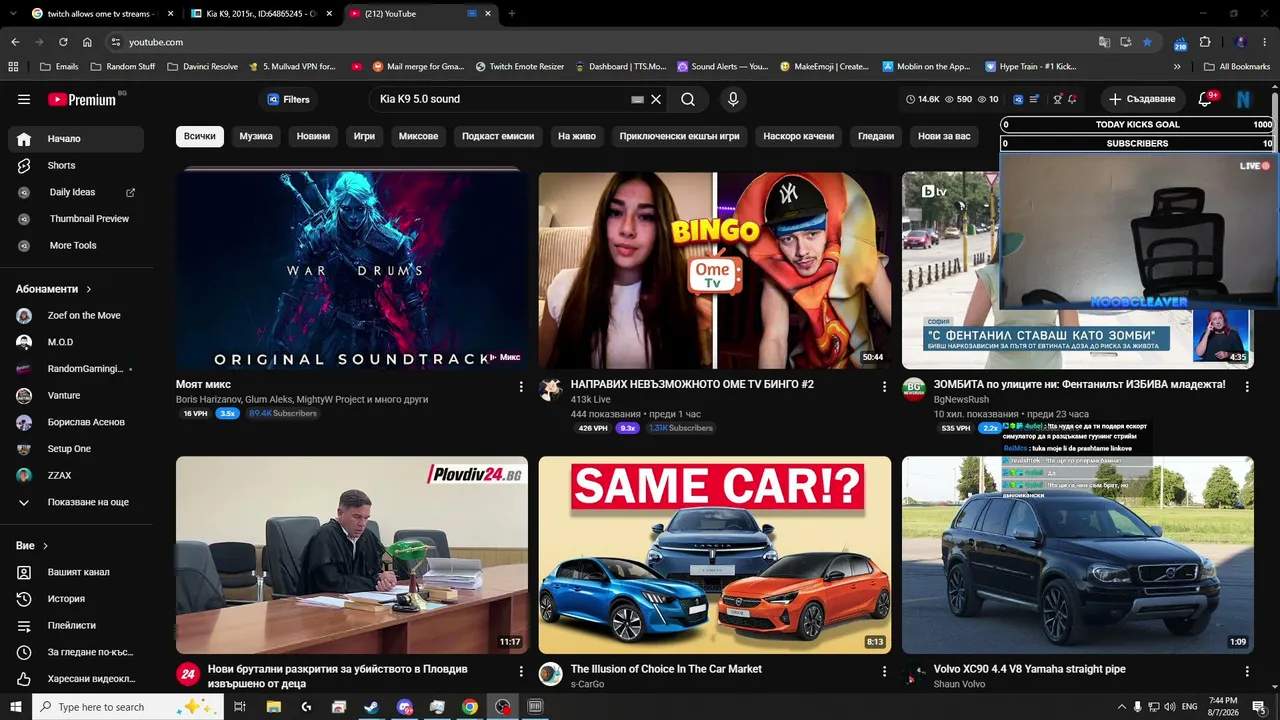1280x720 pixels.
Task: Open the Windows Start menu
Action: 15,707
